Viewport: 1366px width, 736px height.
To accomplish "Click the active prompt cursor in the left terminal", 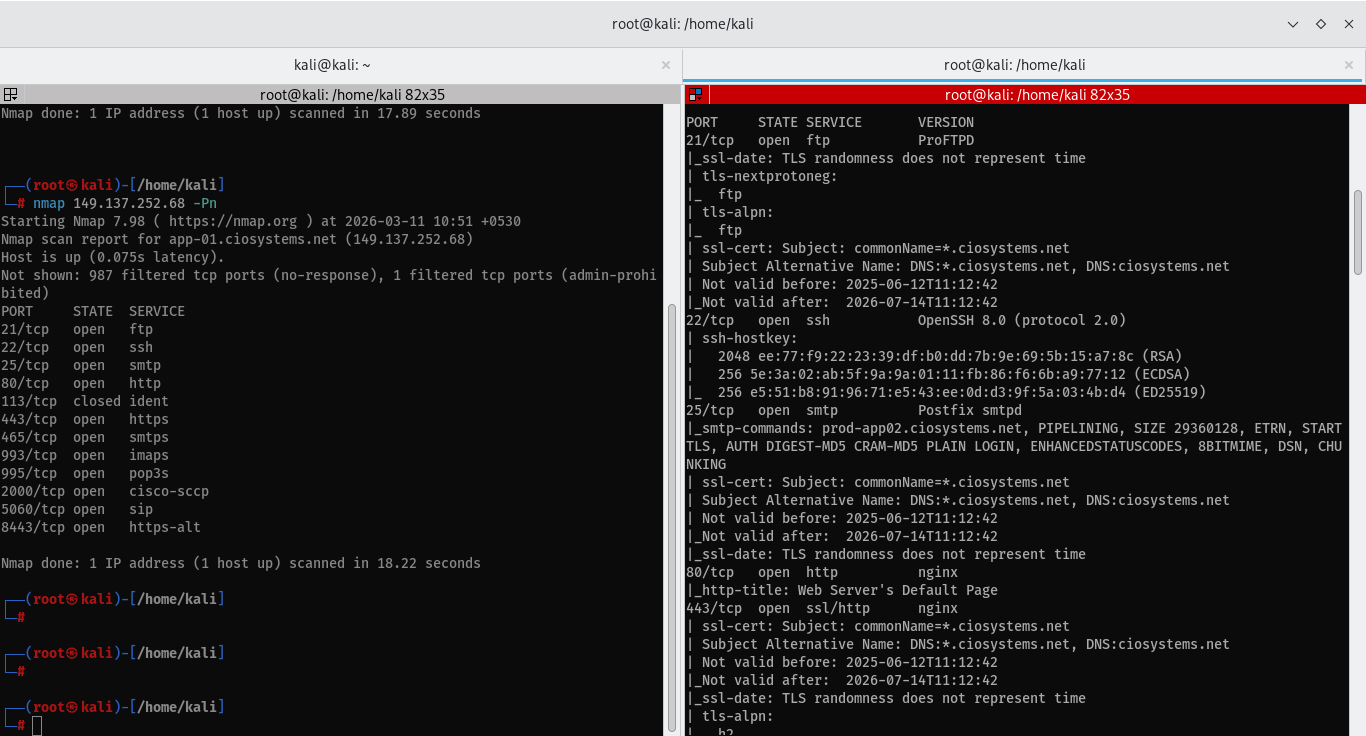I will click(x=37, y=725).
